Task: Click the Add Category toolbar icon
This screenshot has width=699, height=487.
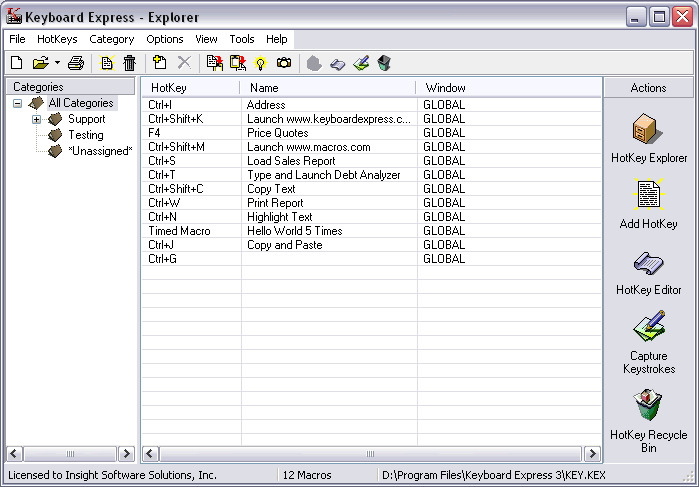Action: (159, 63)
